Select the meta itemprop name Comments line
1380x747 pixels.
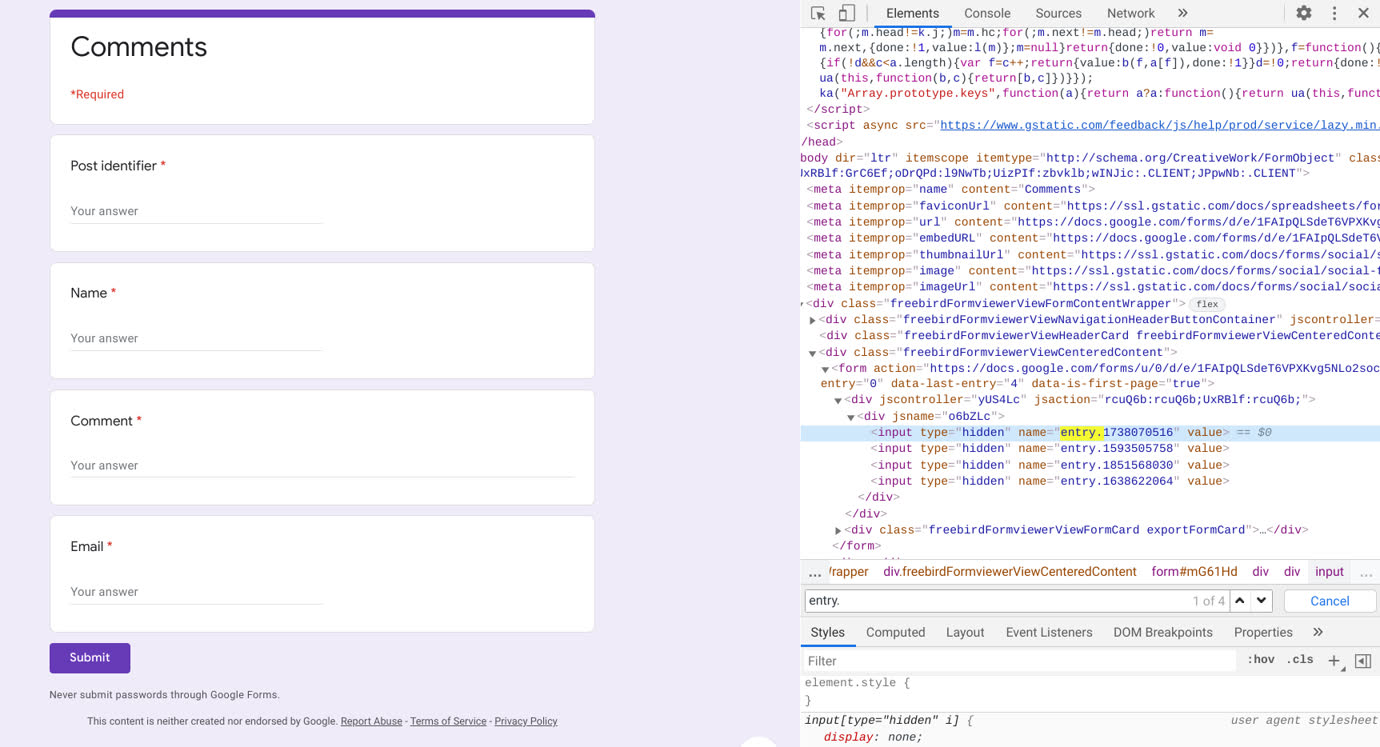[x=951, y=189]
